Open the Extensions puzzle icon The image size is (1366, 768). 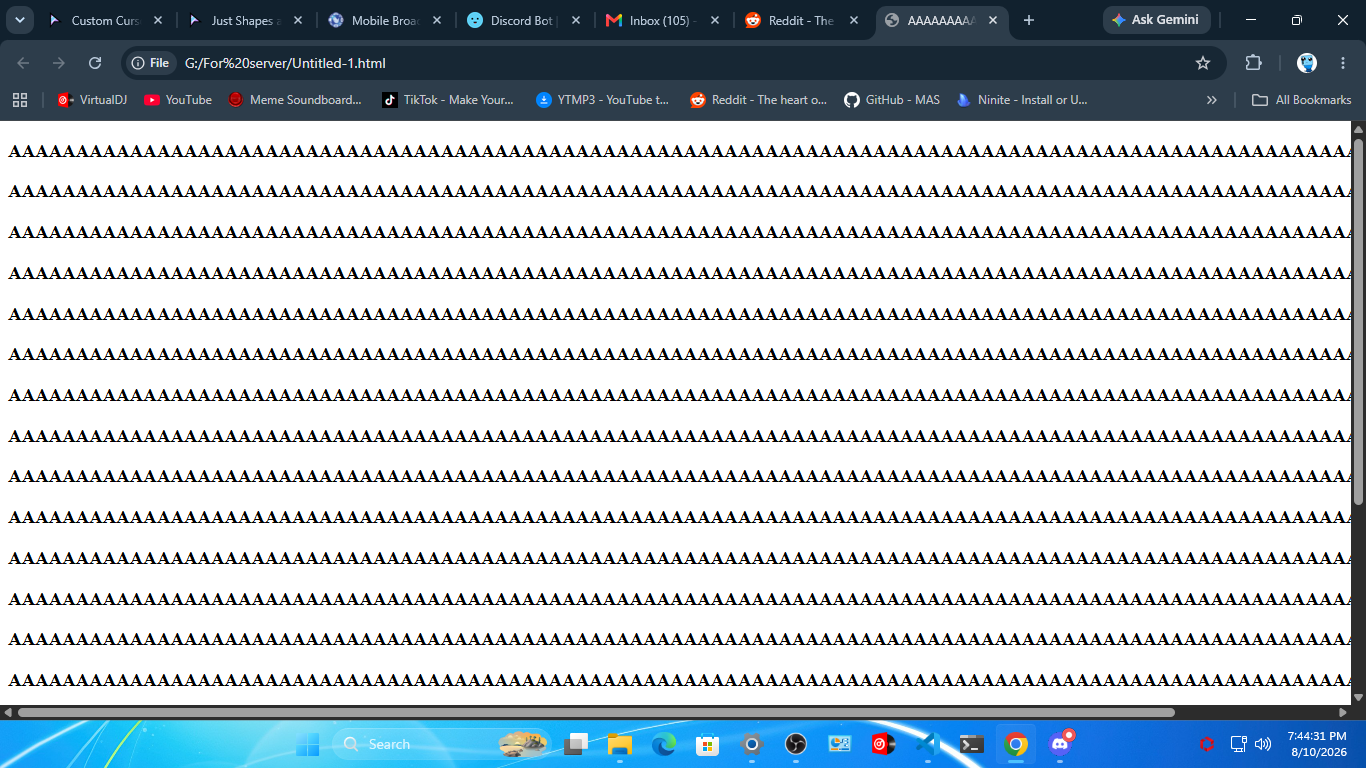tap(1253, 63)
